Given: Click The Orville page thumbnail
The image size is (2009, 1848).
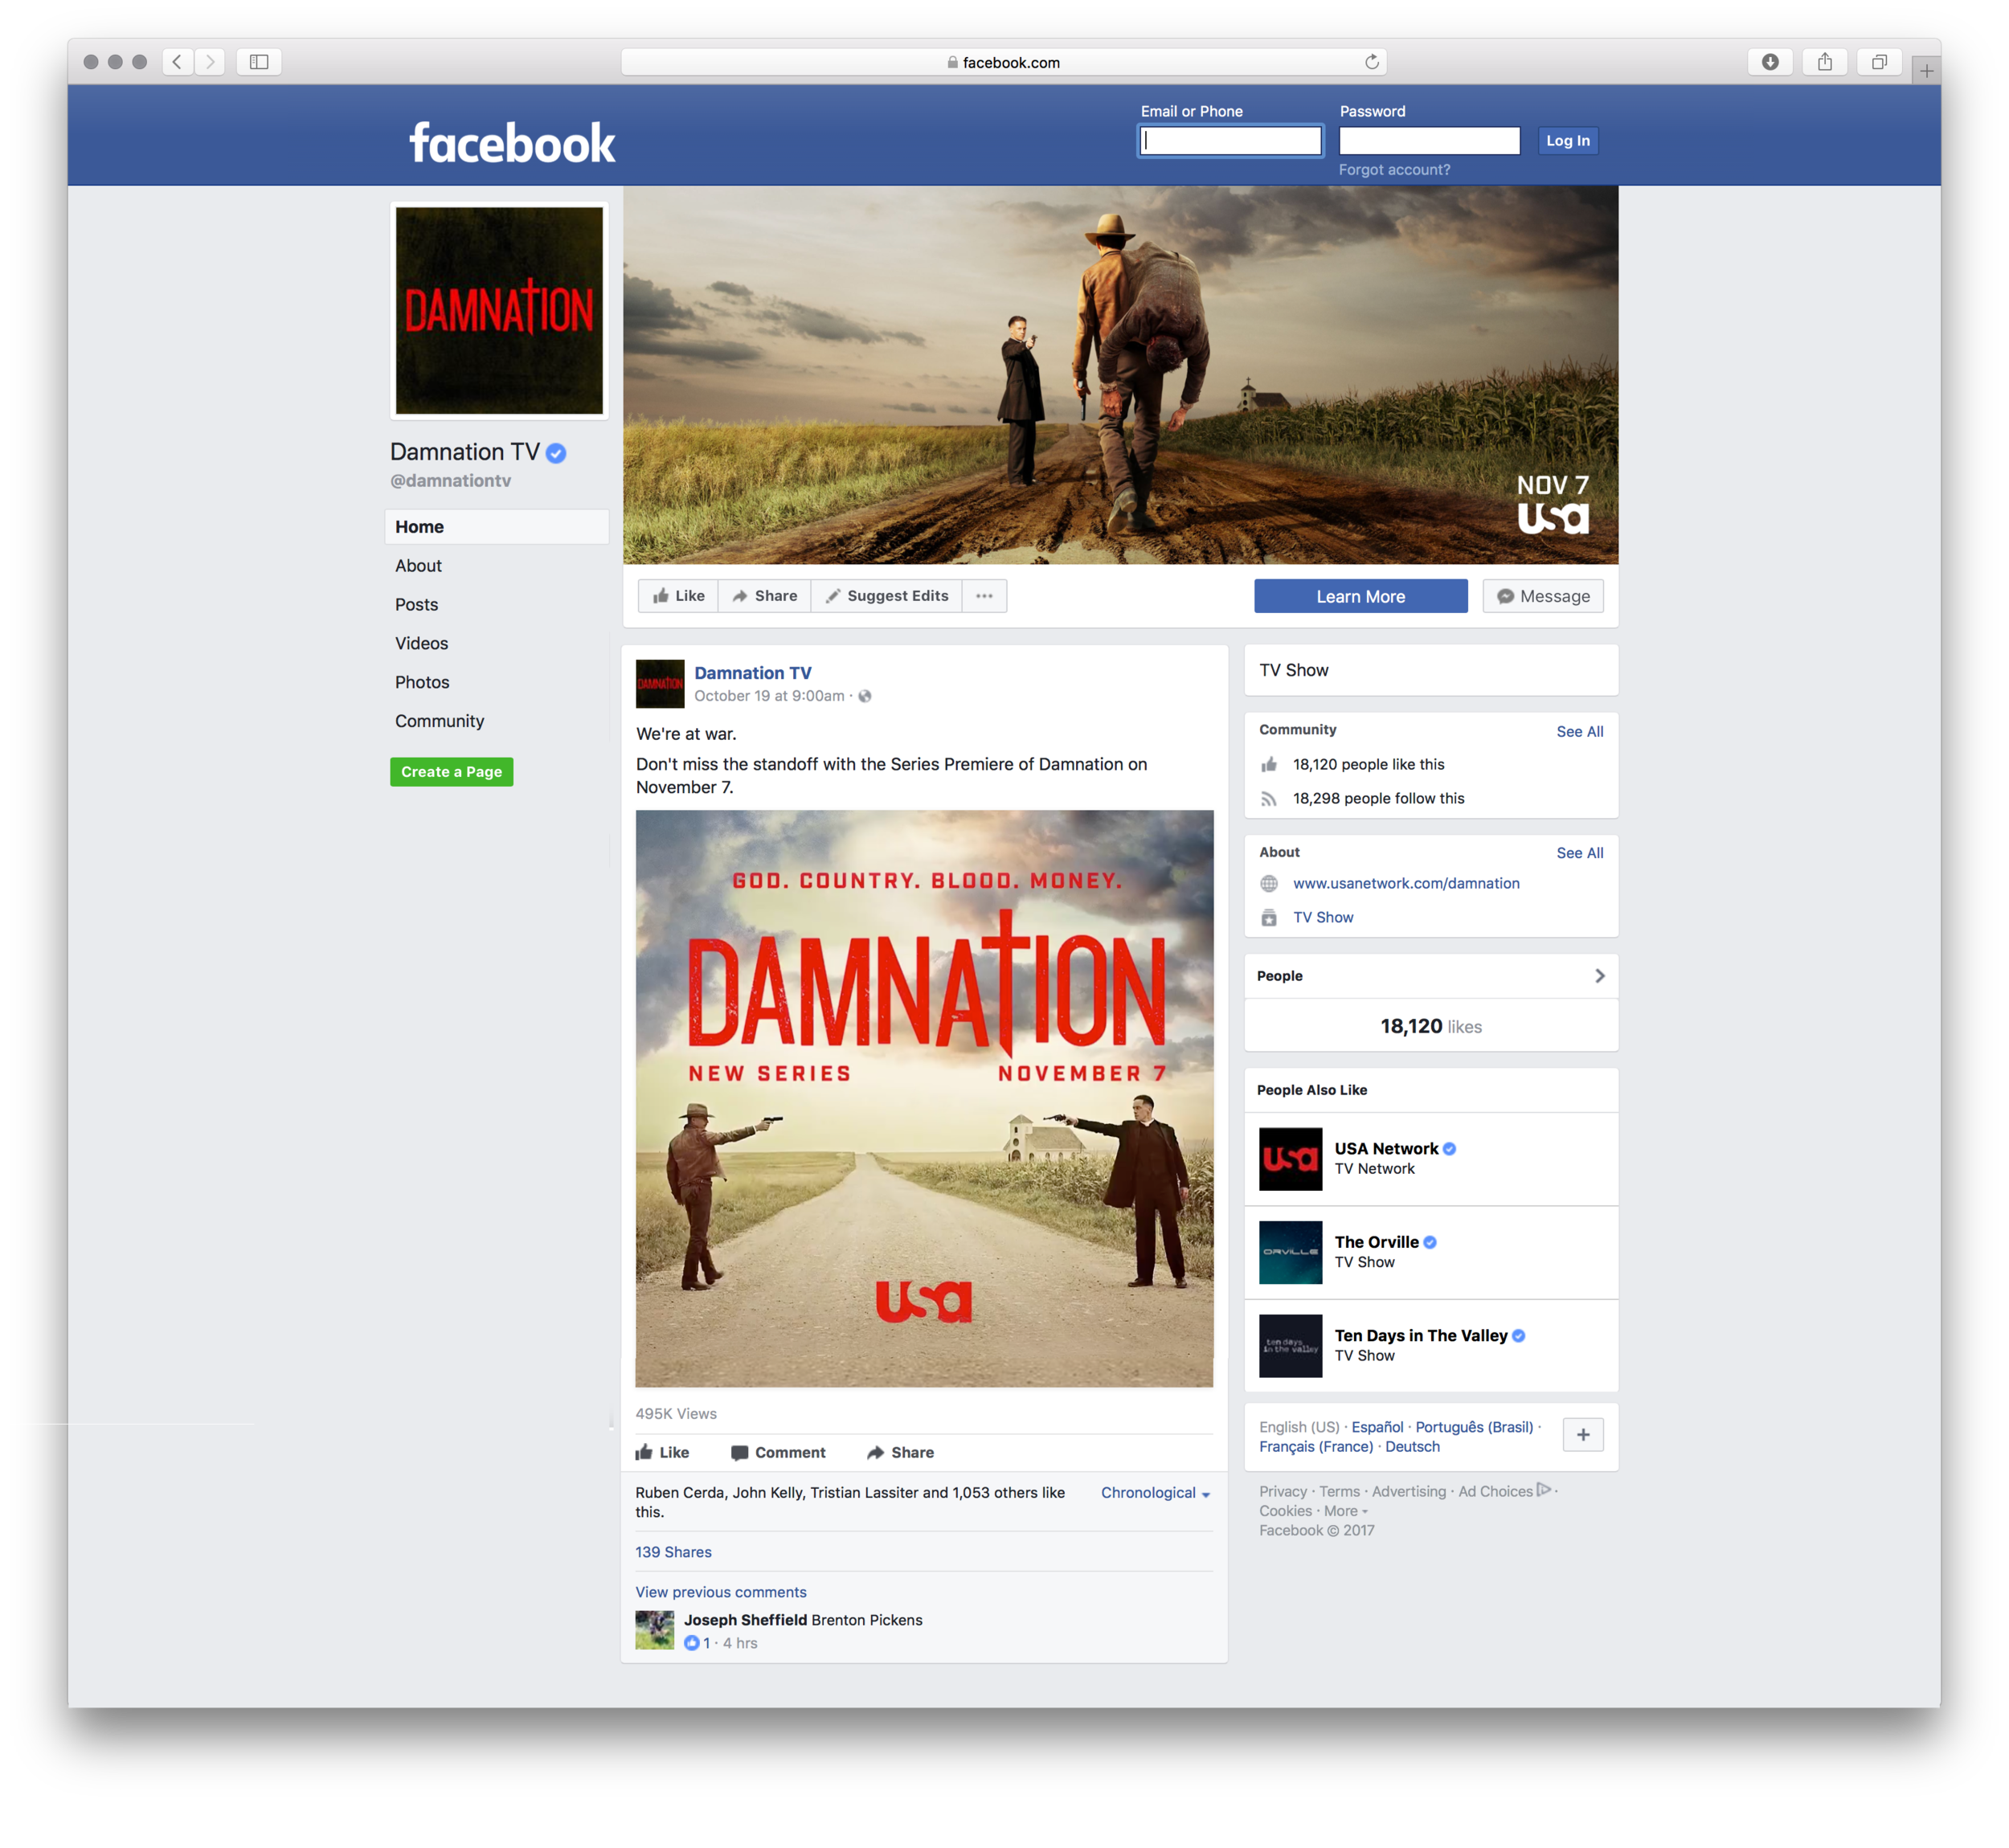Looking at the screenshot, I should (x=1290, y=1252).
